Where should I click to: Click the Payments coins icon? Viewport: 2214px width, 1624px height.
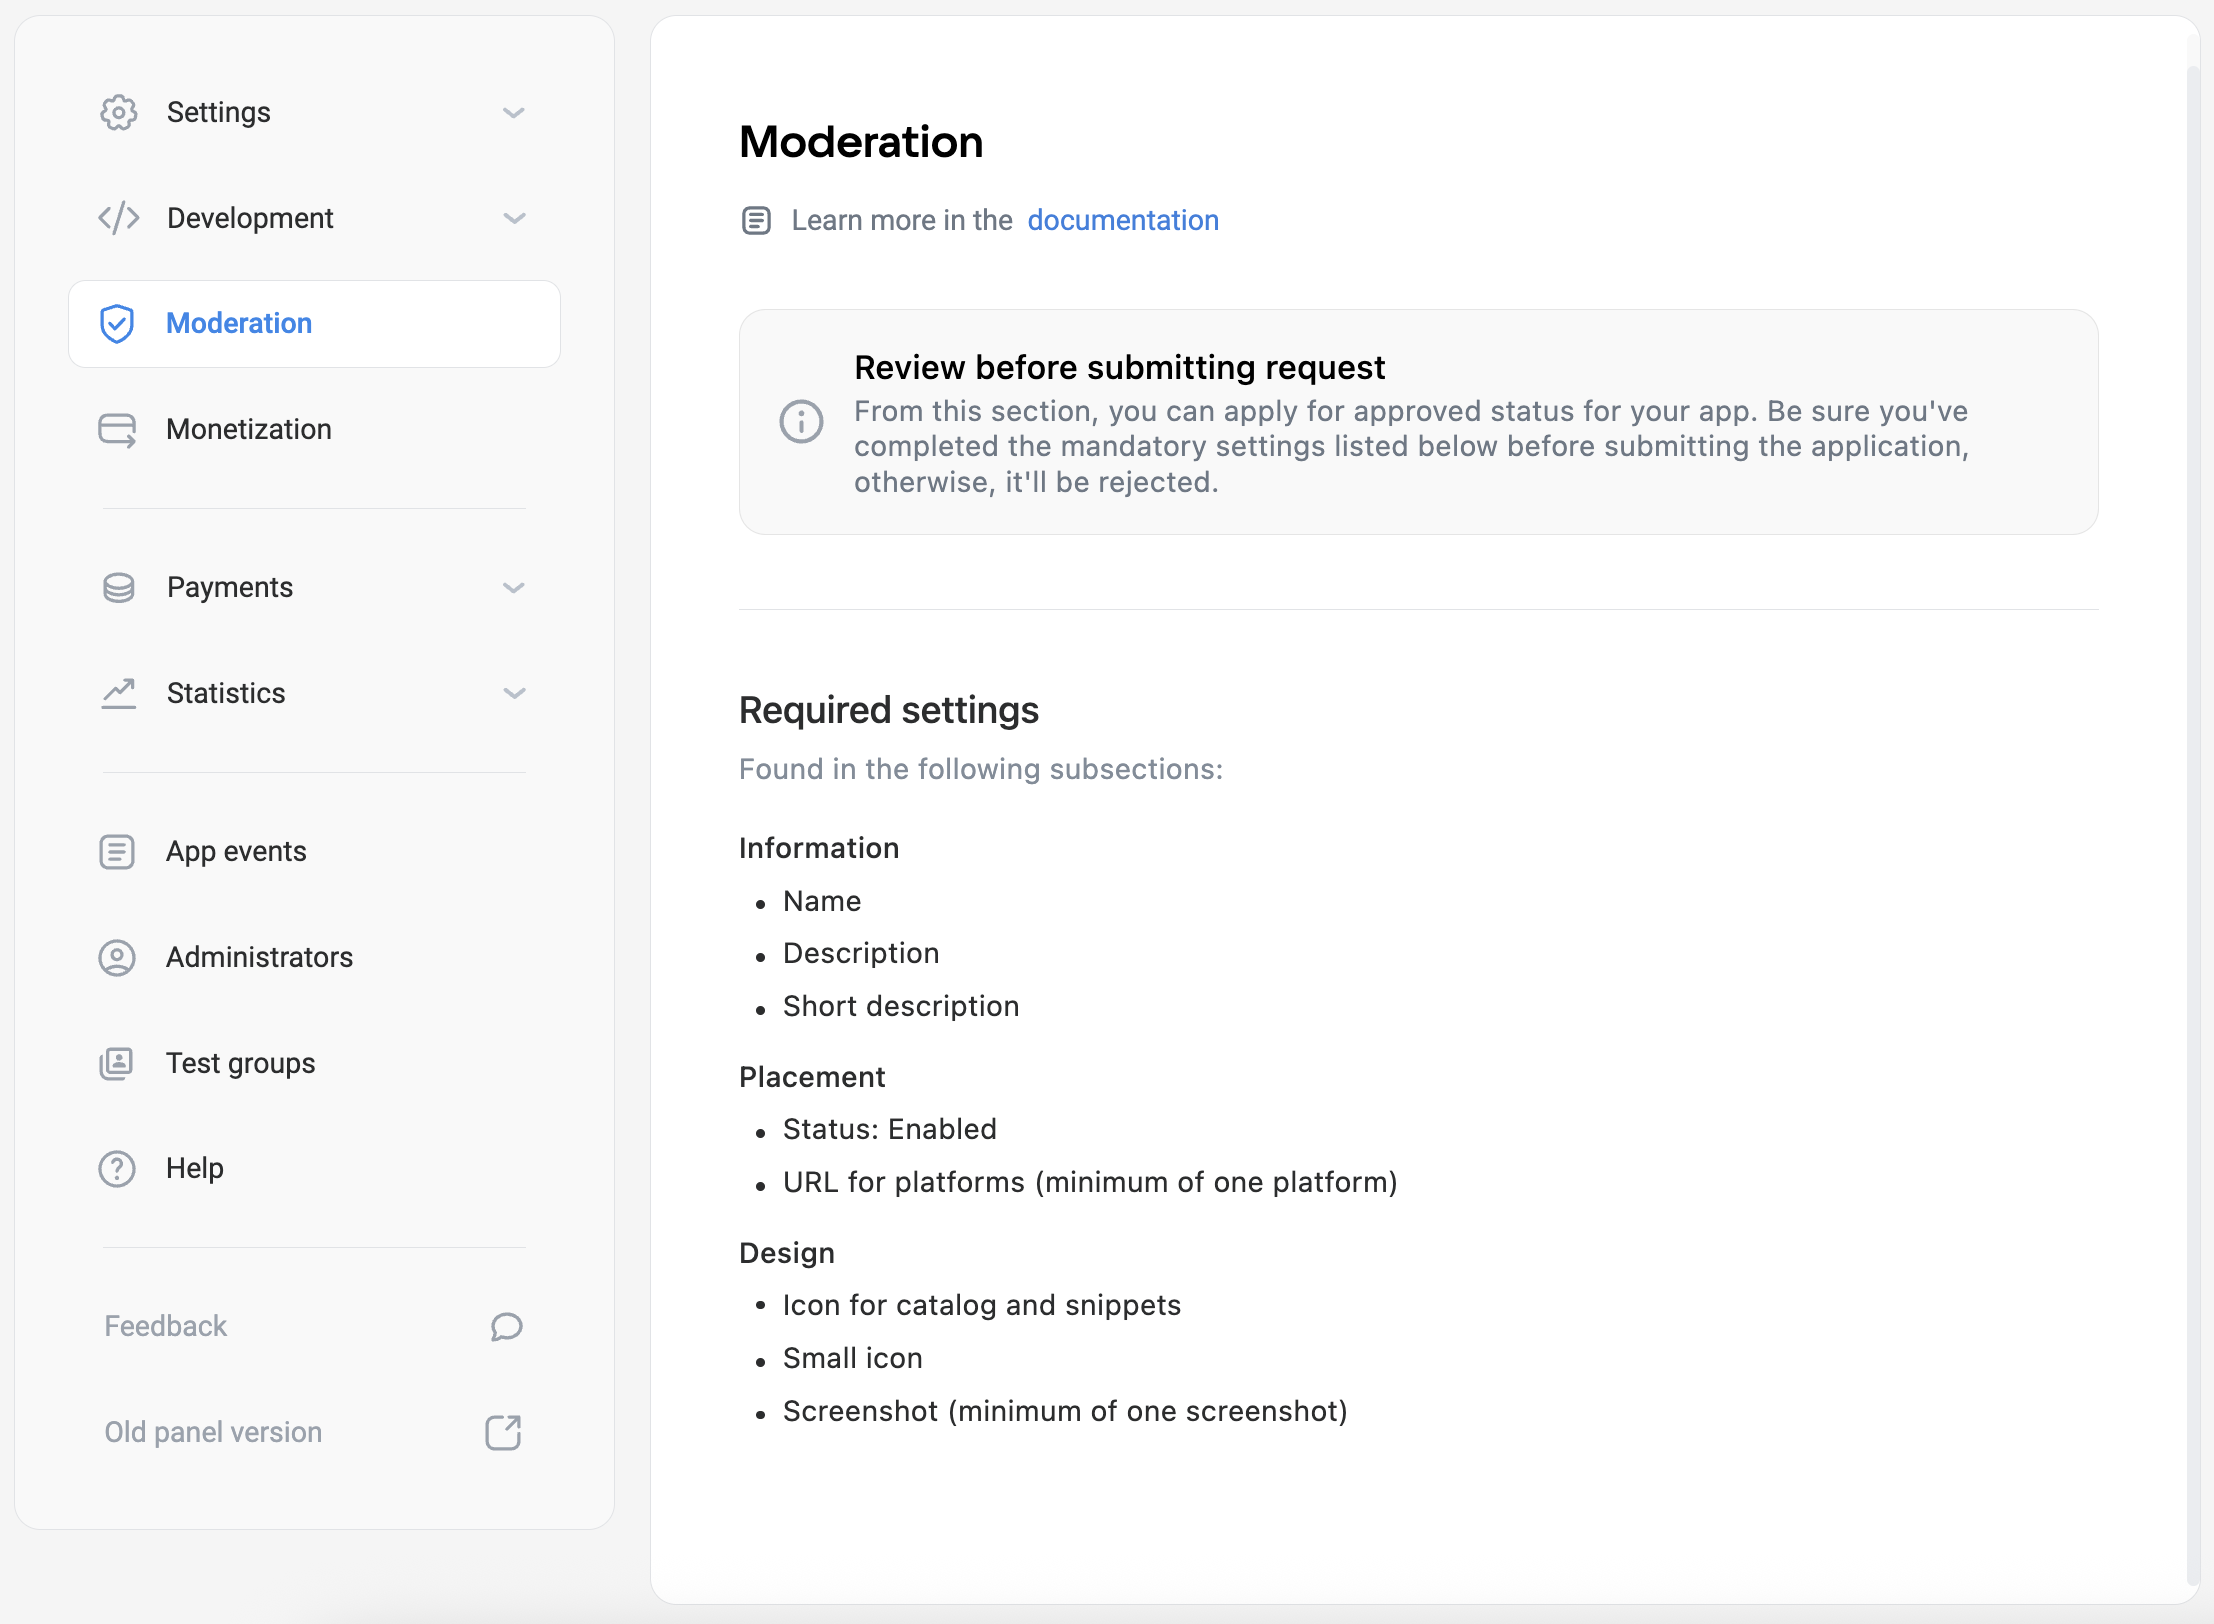point(118,588)
